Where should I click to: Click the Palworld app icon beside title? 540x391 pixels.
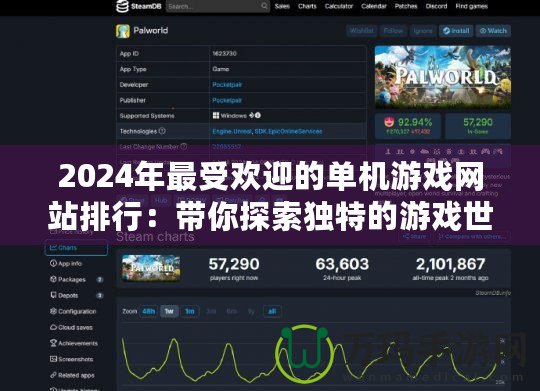[x=123, y=31]
